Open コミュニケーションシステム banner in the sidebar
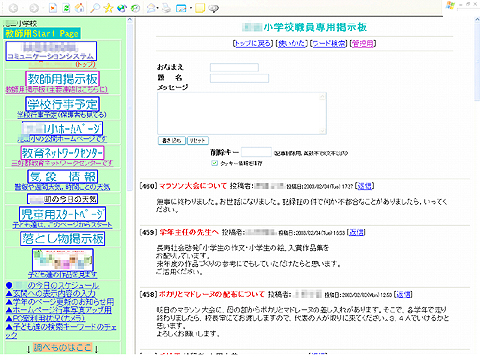Image resolution: width=480 pixels, height=360 pixels. tap(51, 51)
